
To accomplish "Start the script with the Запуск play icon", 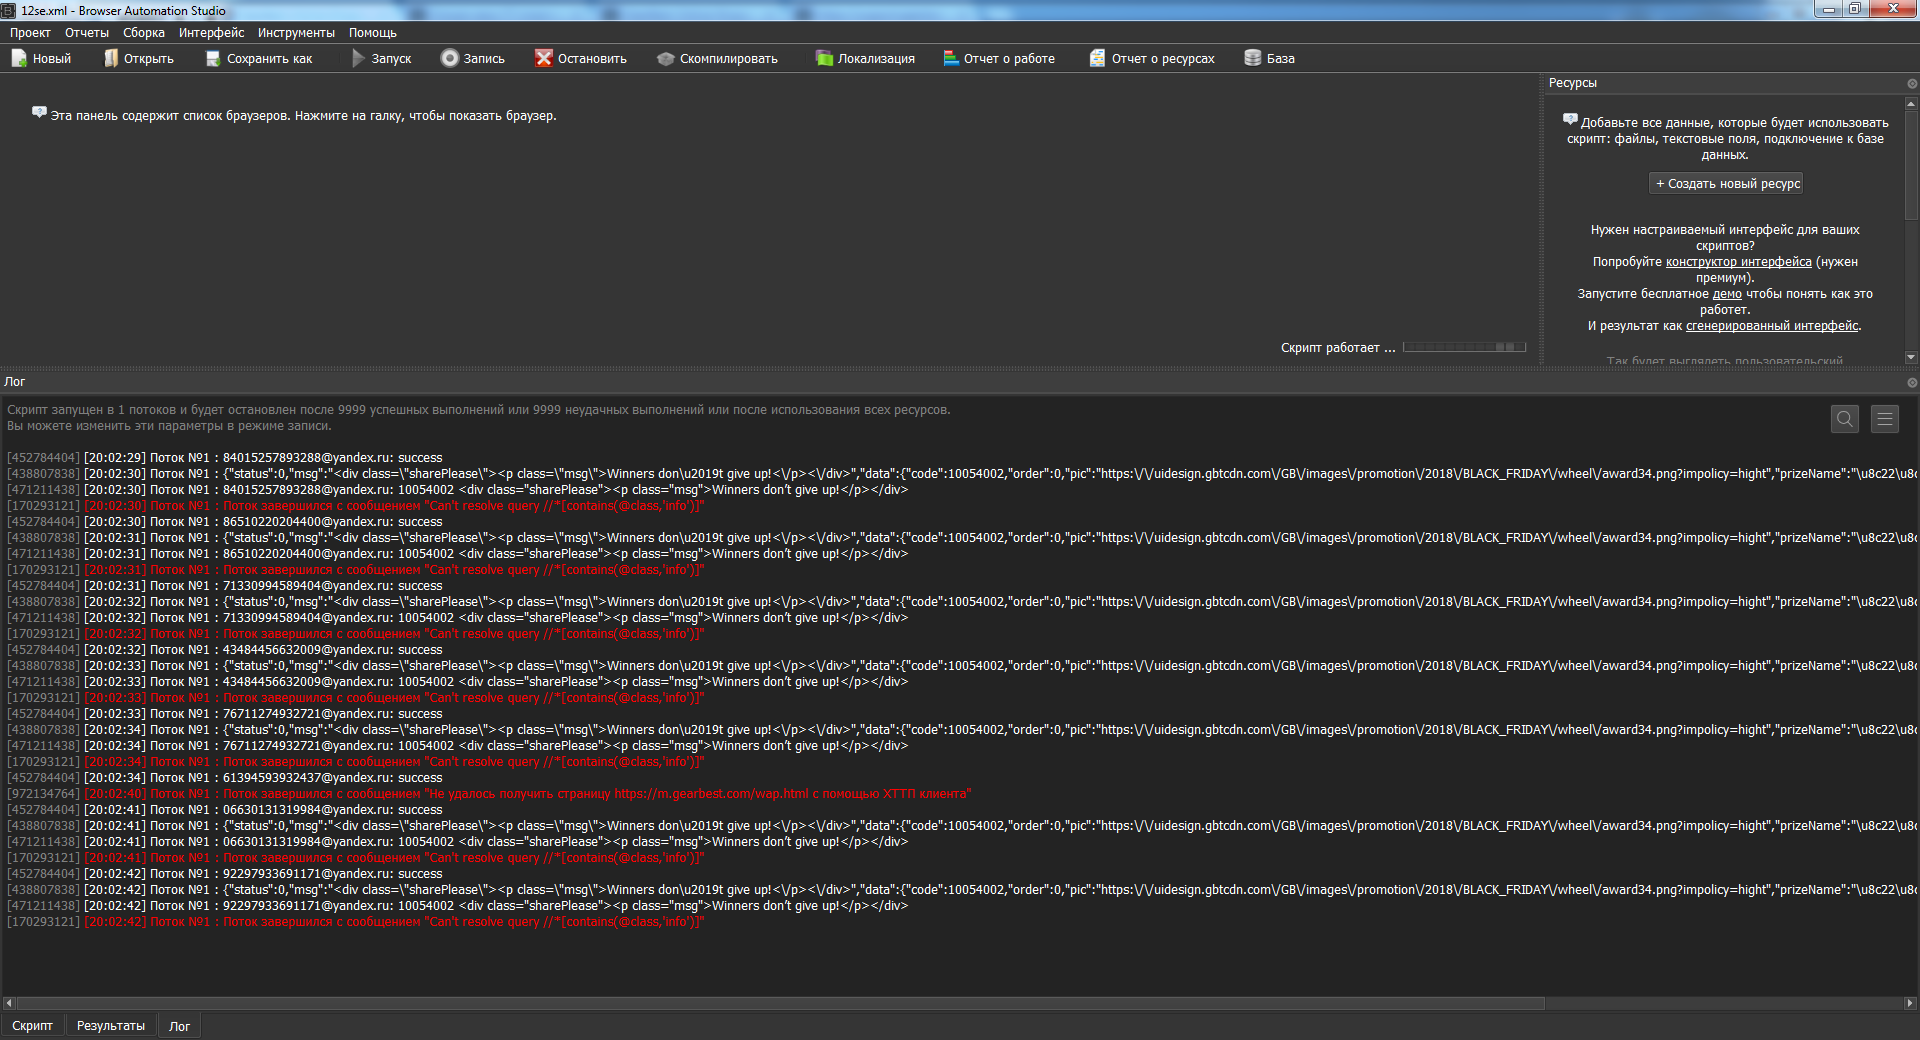I will click(x=358, y=58).
